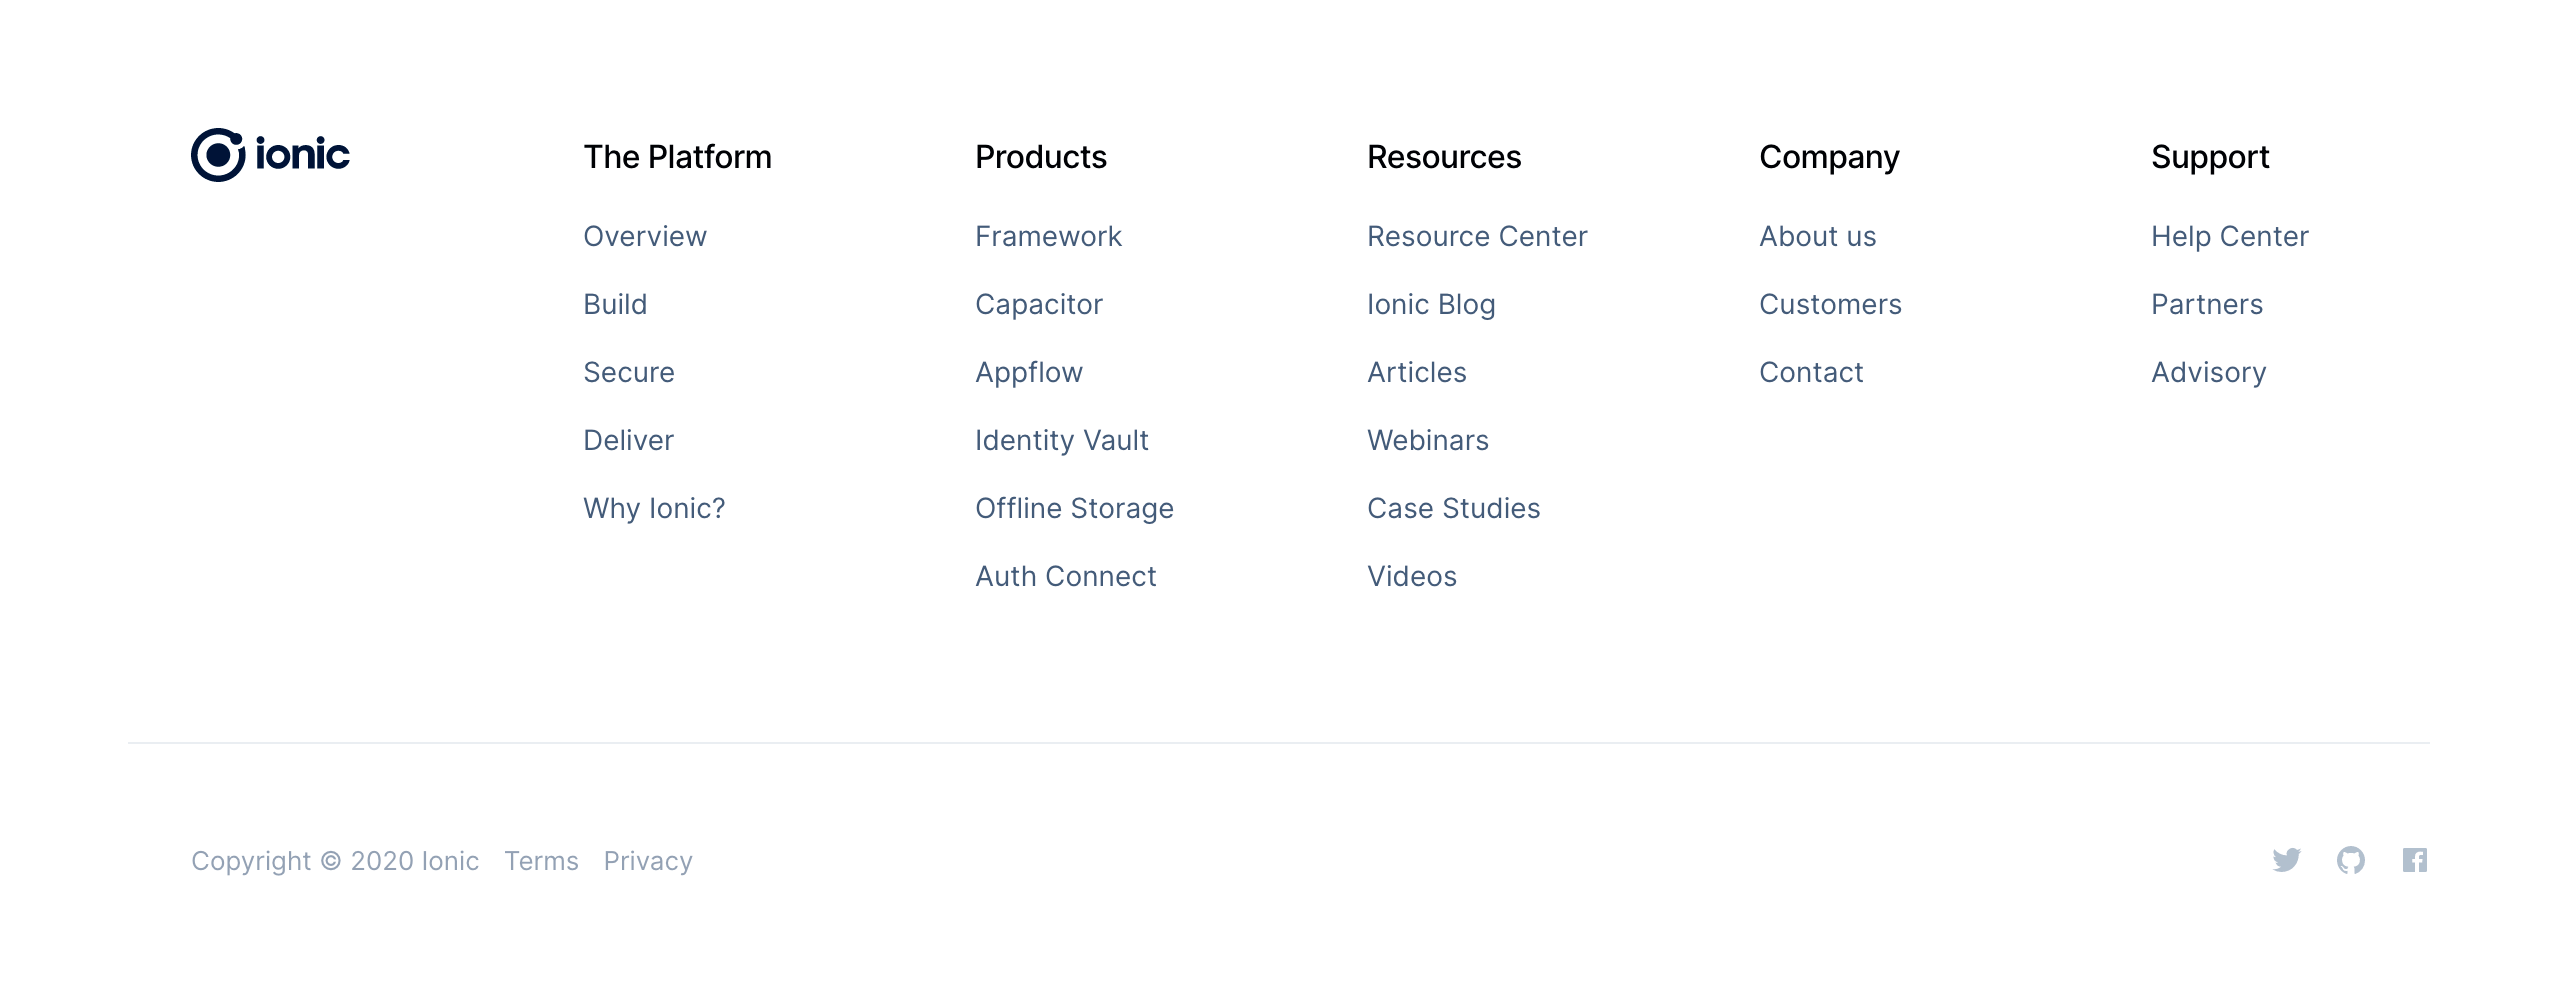Viewport: 2558px width, 1004px height.
Task: Go to the About us page
Action: pyautogui.click(x=1817, y=236)
